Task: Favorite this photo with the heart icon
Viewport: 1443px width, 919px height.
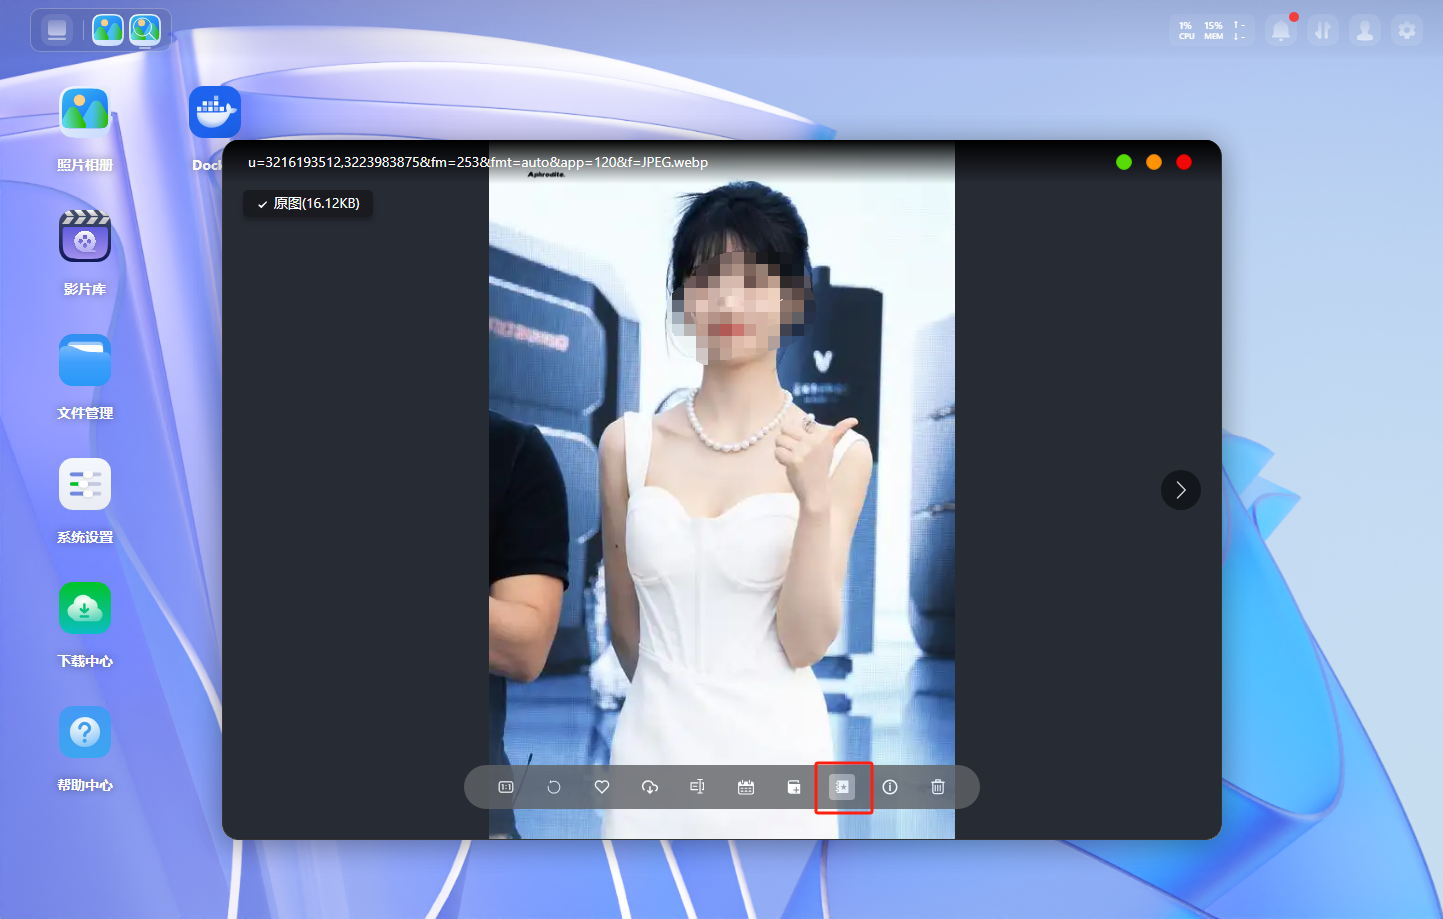Action: [602, 787]
